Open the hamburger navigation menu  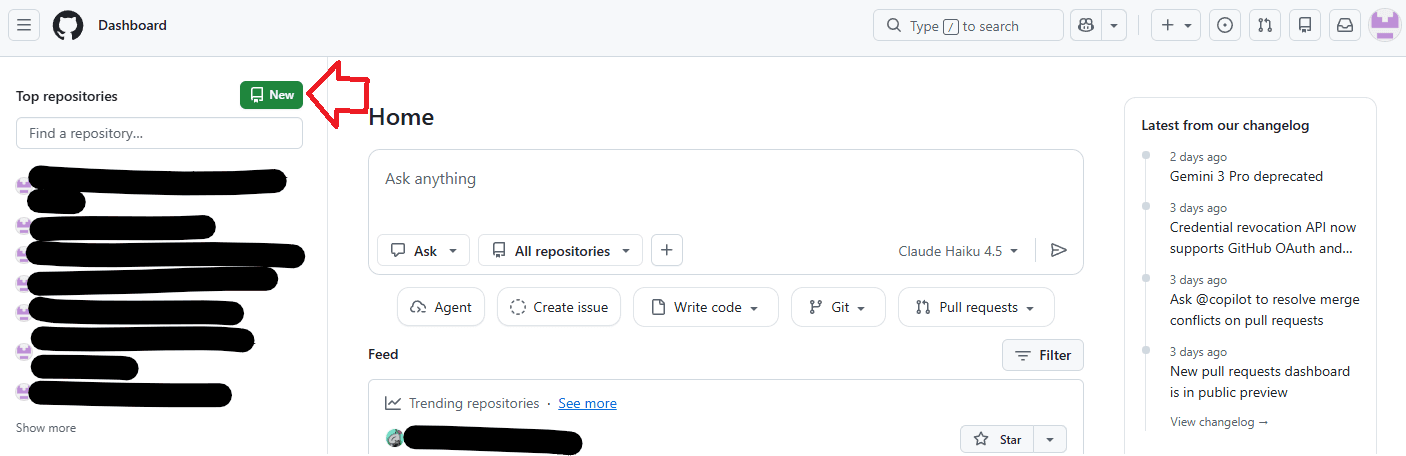click(25, 26)
